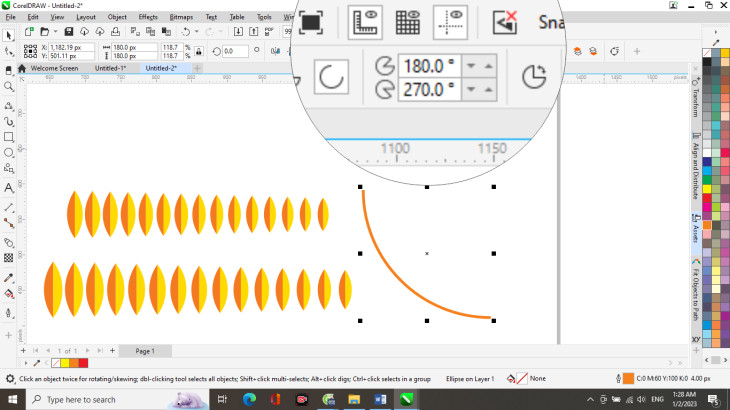Select the Crop tool

tap(8, 70)
